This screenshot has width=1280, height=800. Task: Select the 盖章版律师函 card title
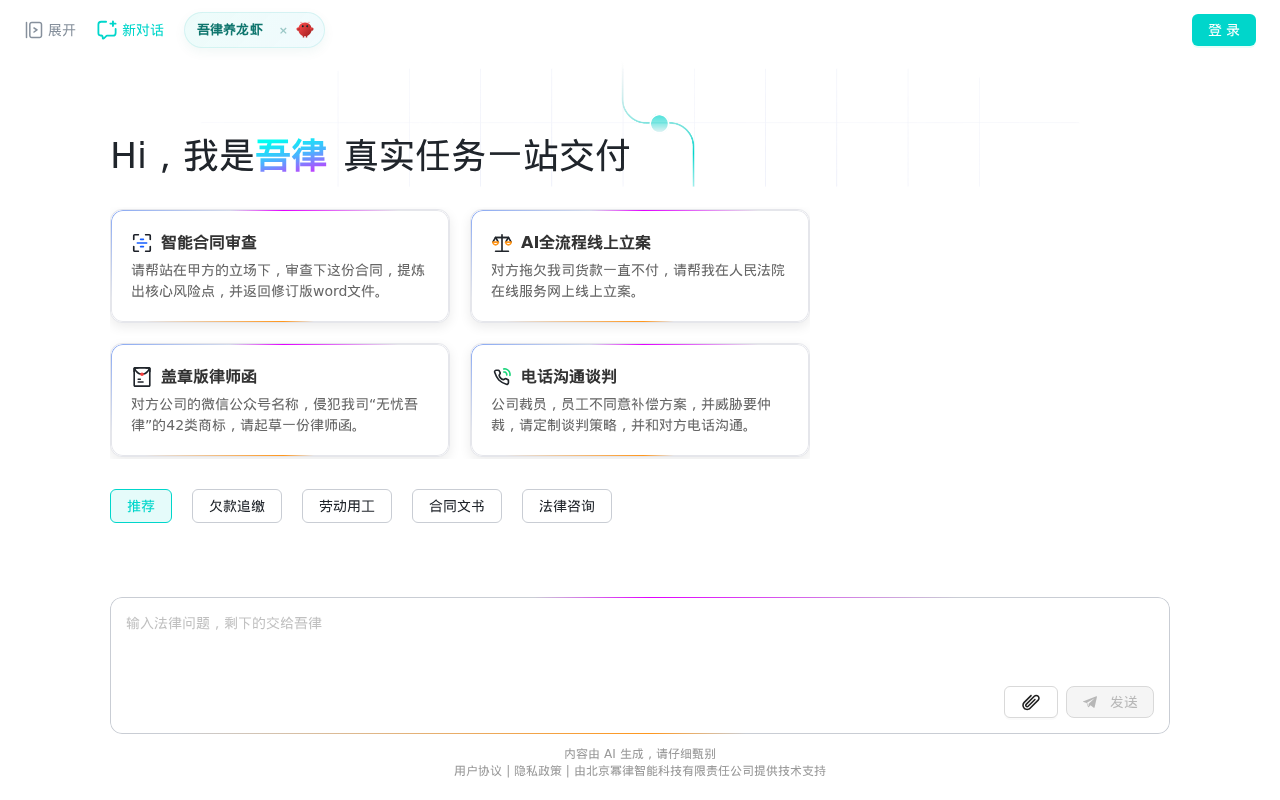pyautogui.click(x=209, y=377)
